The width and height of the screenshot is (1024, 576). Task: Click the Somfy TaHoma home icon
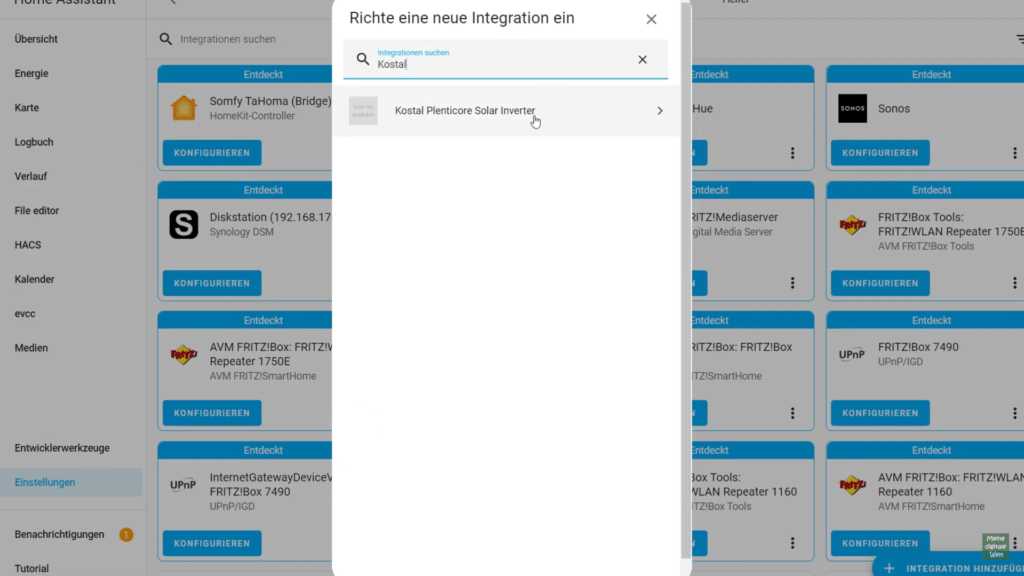pyautogui.click(x=184, y=108)
